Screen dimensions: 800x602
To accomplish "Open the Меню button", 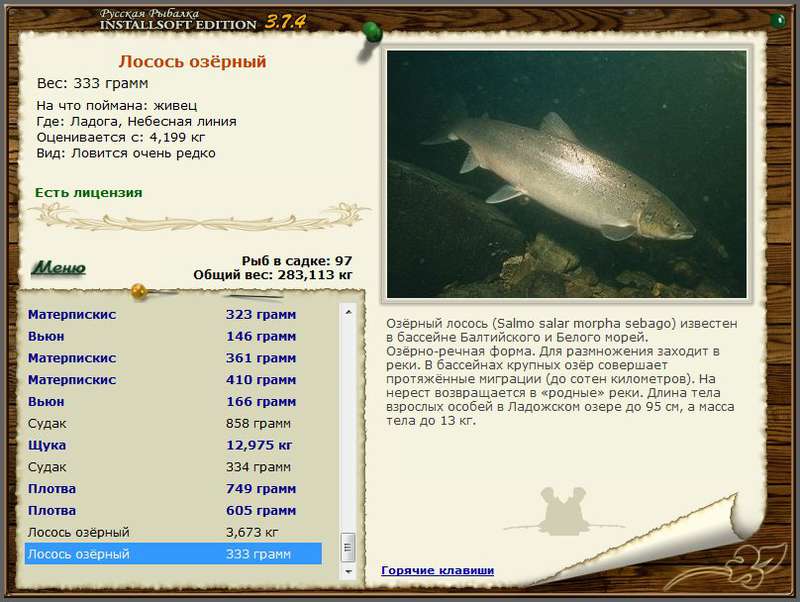I will point(59,268).
